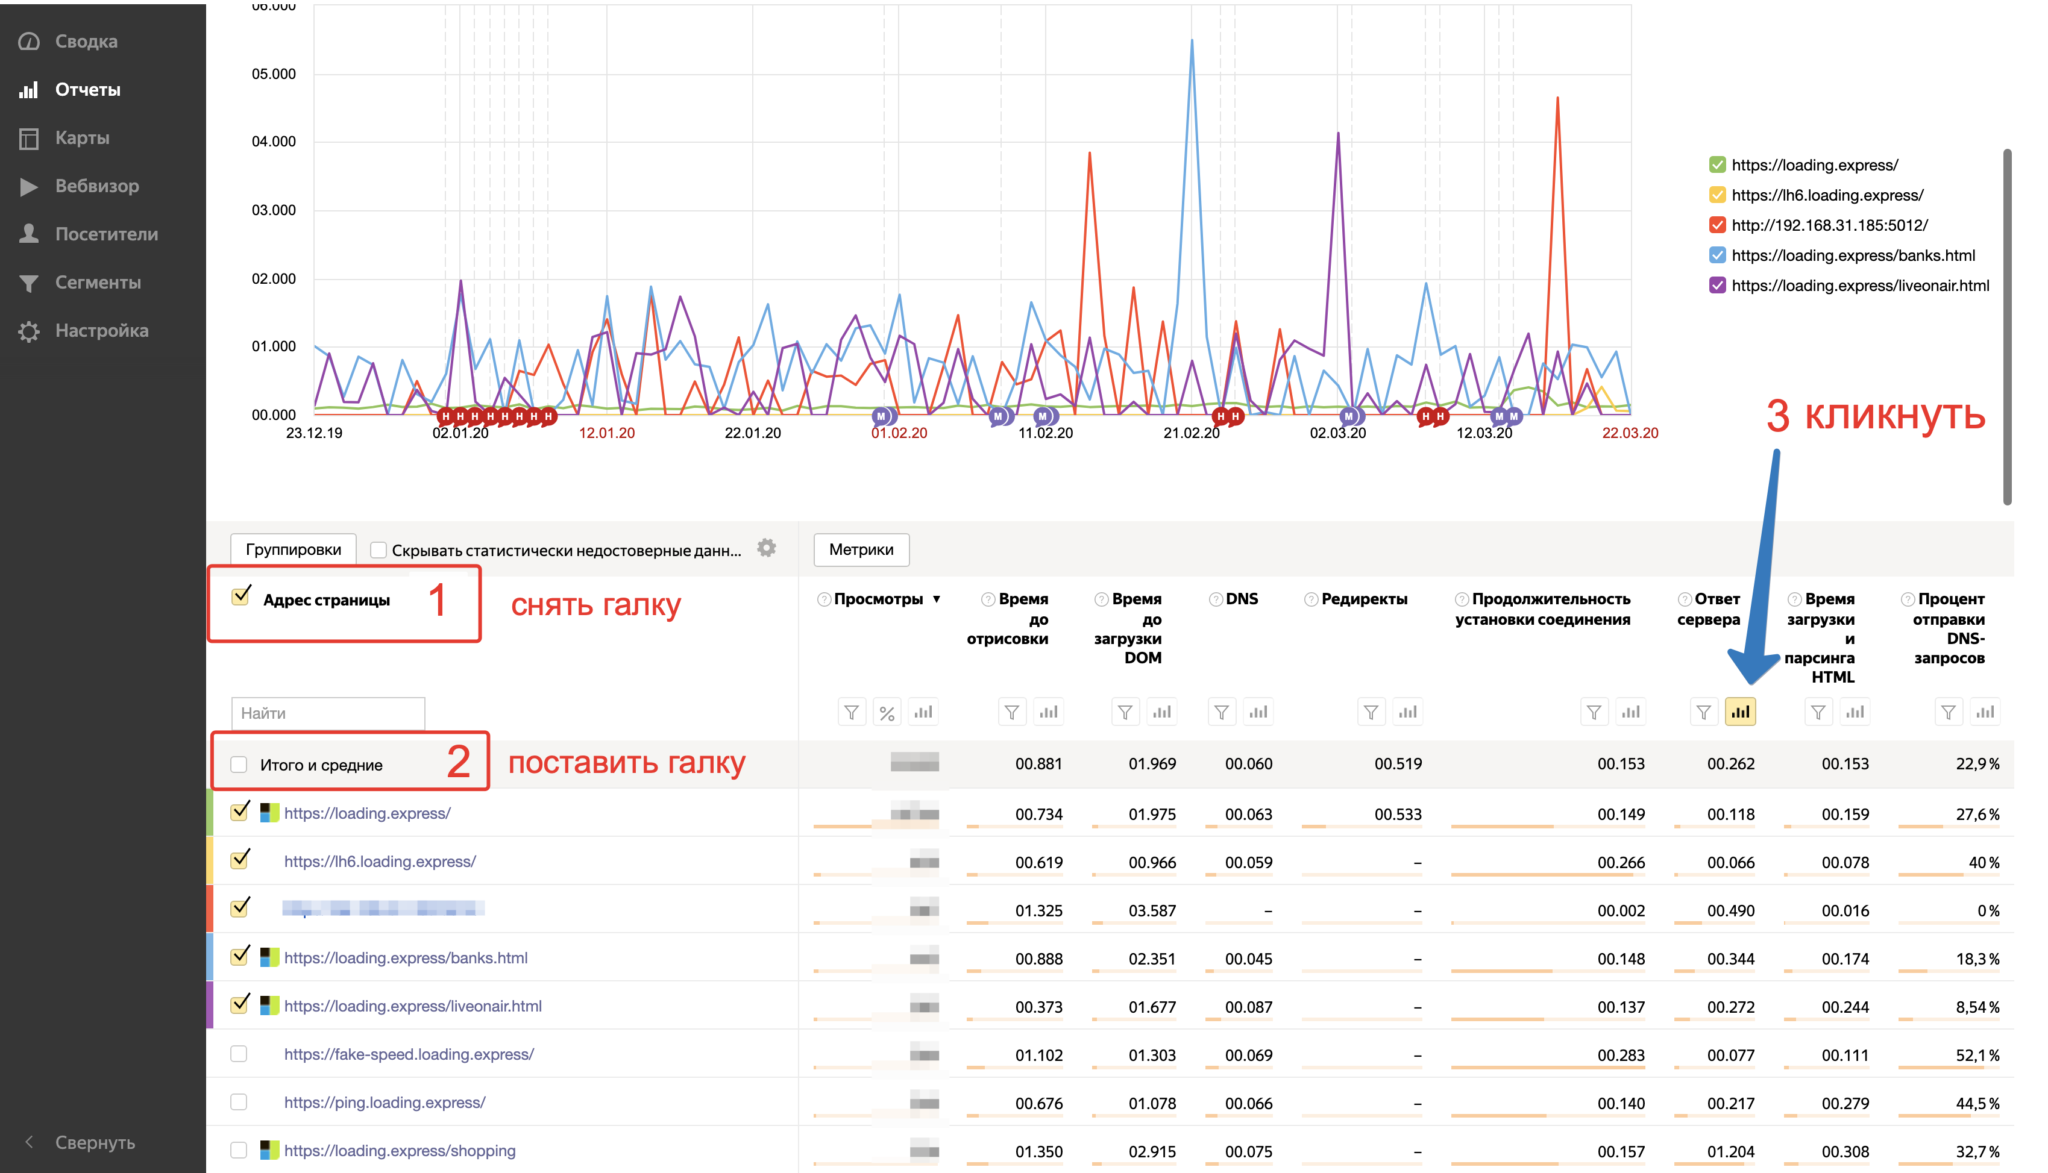
Task: Click chart icon under Процент отправки DNS-запросов
Action: tap(1984, 712)
